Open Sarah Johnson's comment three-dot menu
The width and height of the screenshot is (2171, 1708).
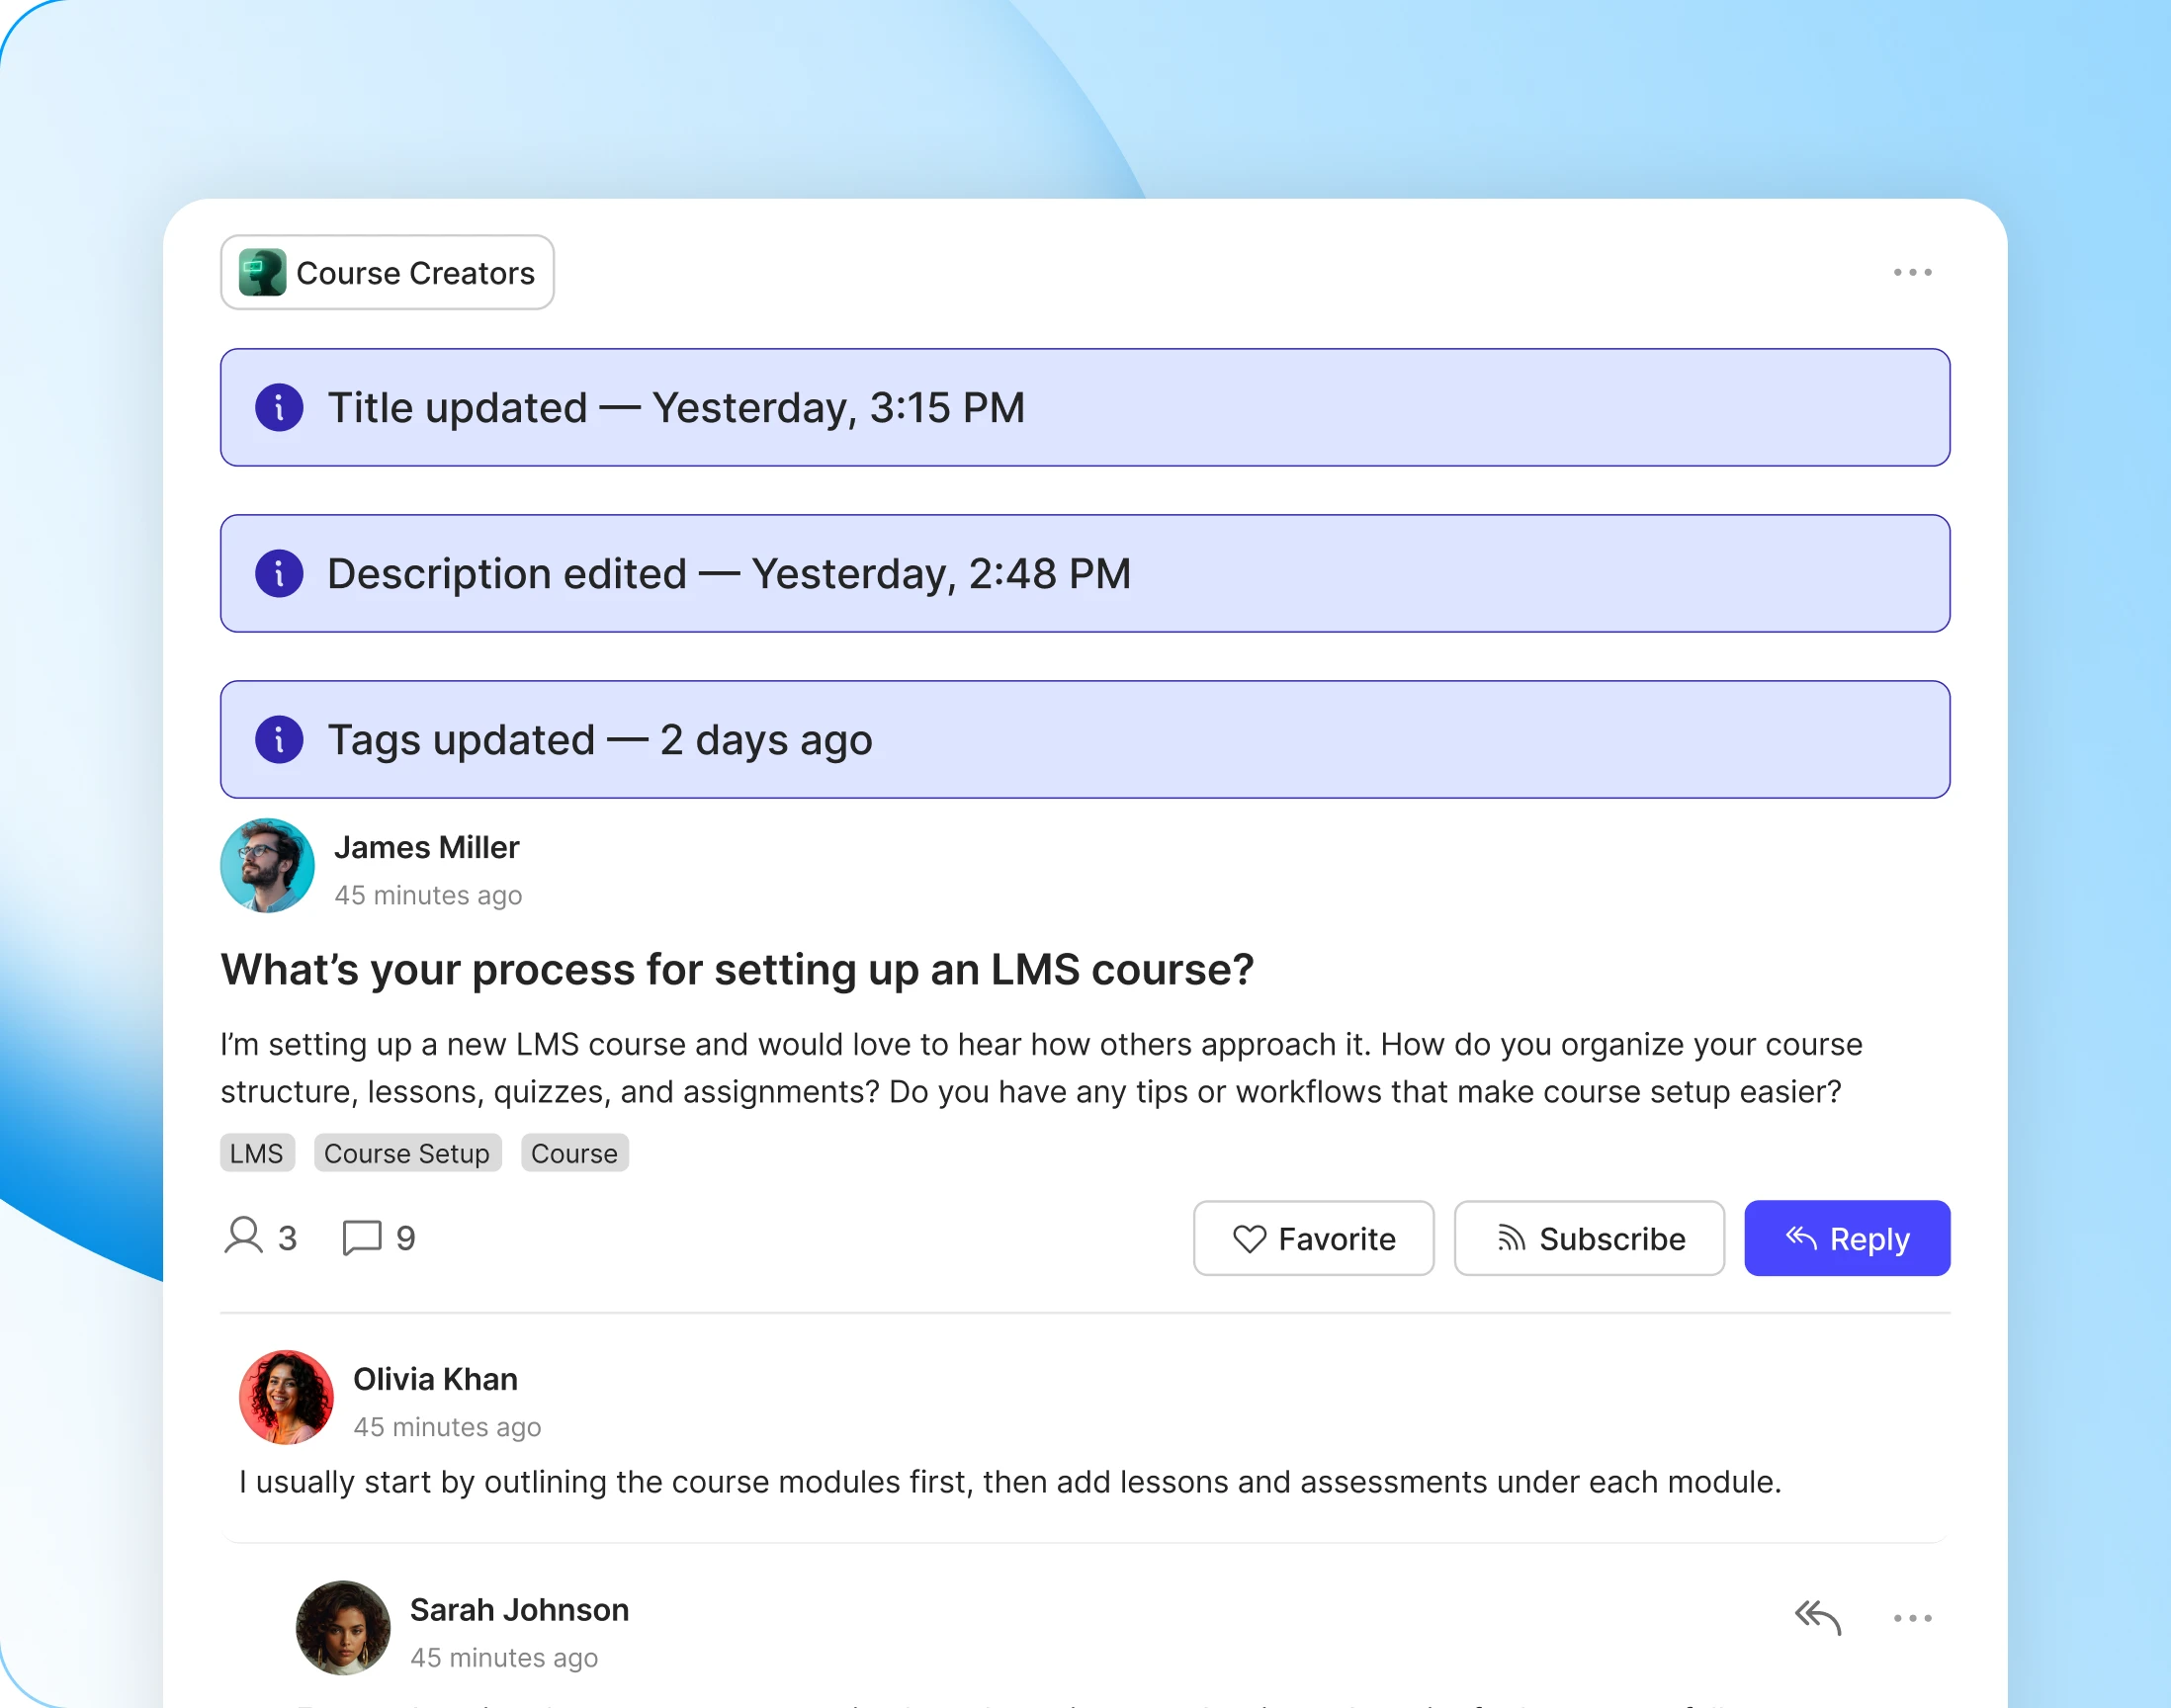tap(1912, 1617)
